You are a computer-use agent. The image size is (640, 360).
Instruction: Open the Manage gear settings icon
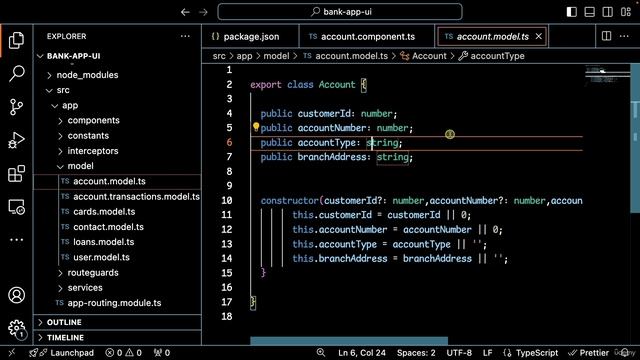point(16,328)
